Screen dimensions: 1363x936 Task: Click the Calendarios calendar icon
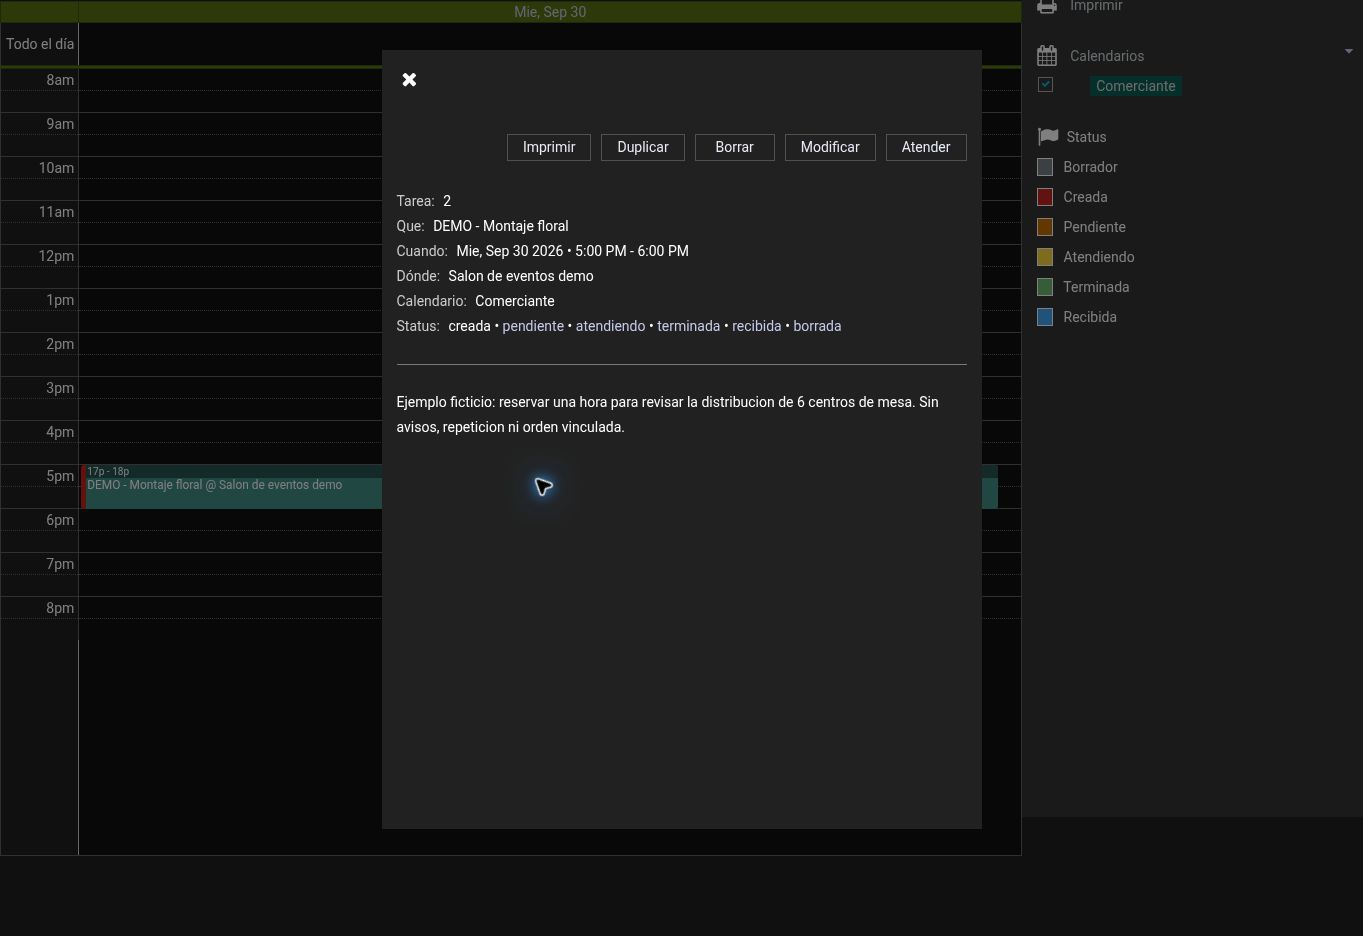point(1047,56)
